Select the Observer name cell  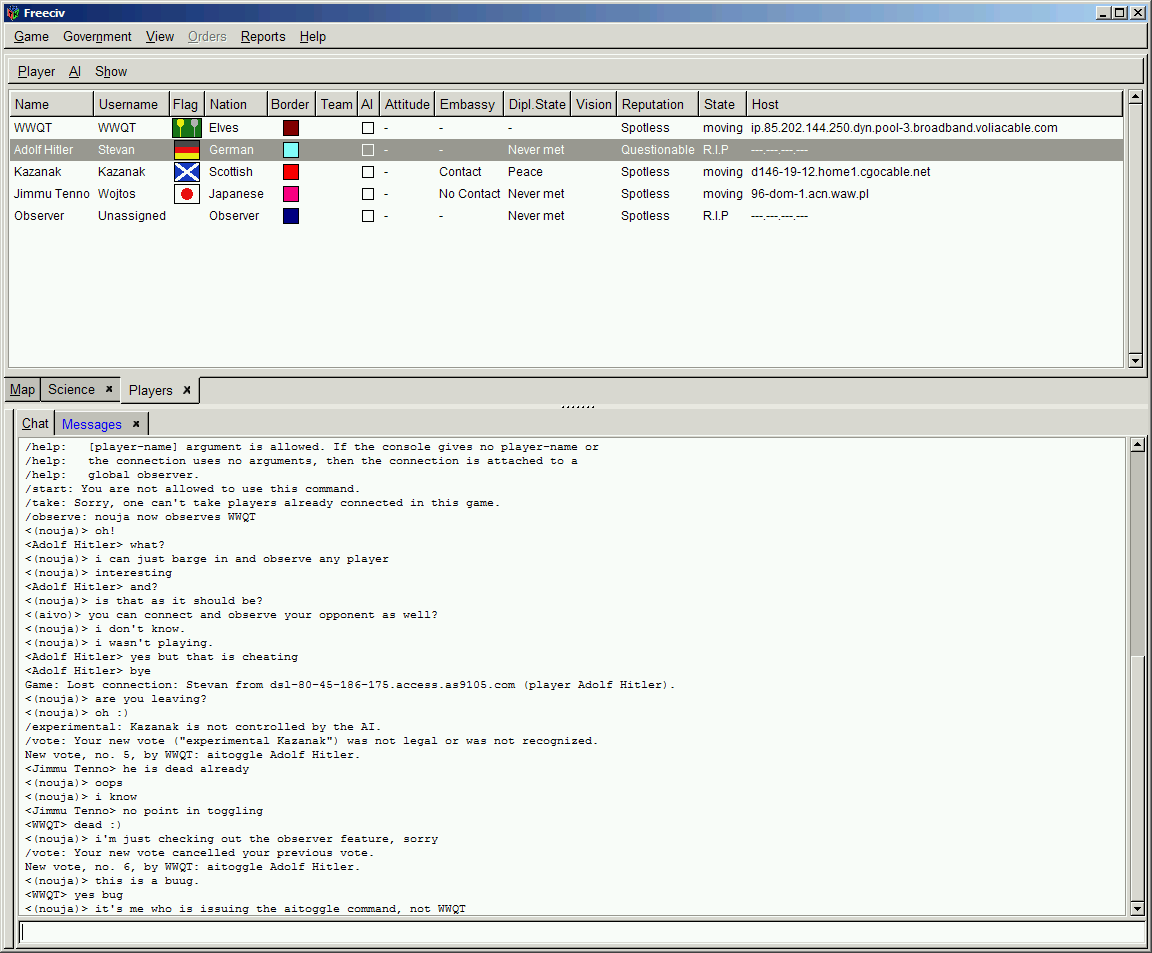point(39,216)
